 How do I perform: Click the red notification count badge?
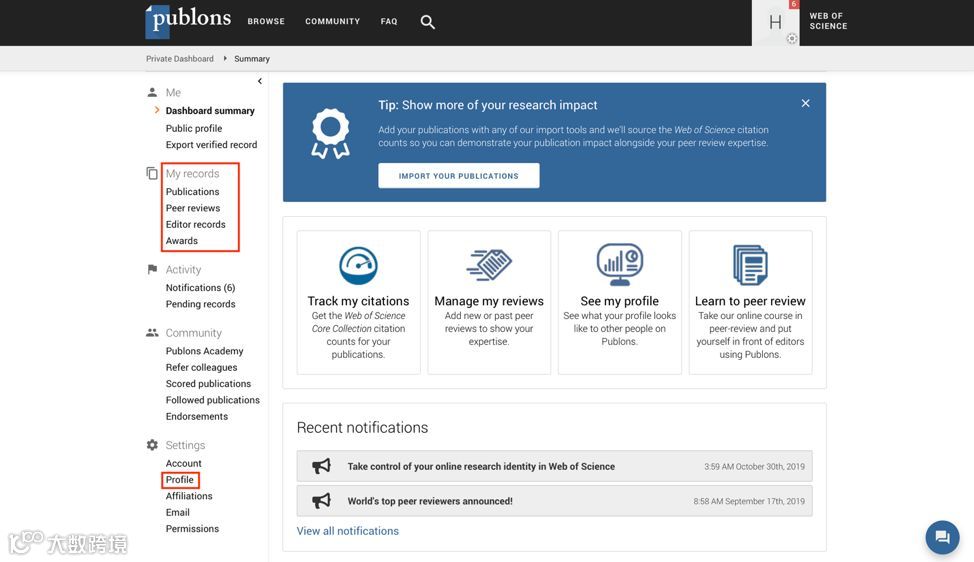[x=793, y=4]
